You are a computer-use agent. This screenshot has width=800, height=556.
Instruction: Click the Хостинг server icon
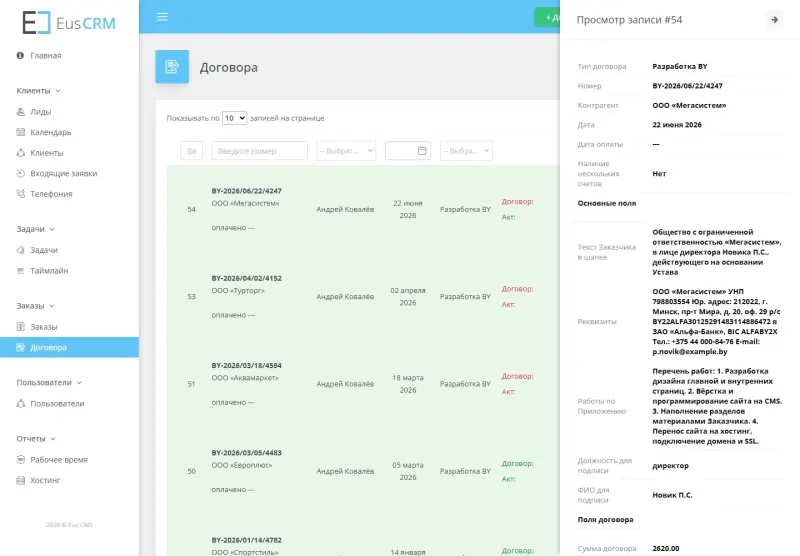pyautogui.click(x=20, y=481)
